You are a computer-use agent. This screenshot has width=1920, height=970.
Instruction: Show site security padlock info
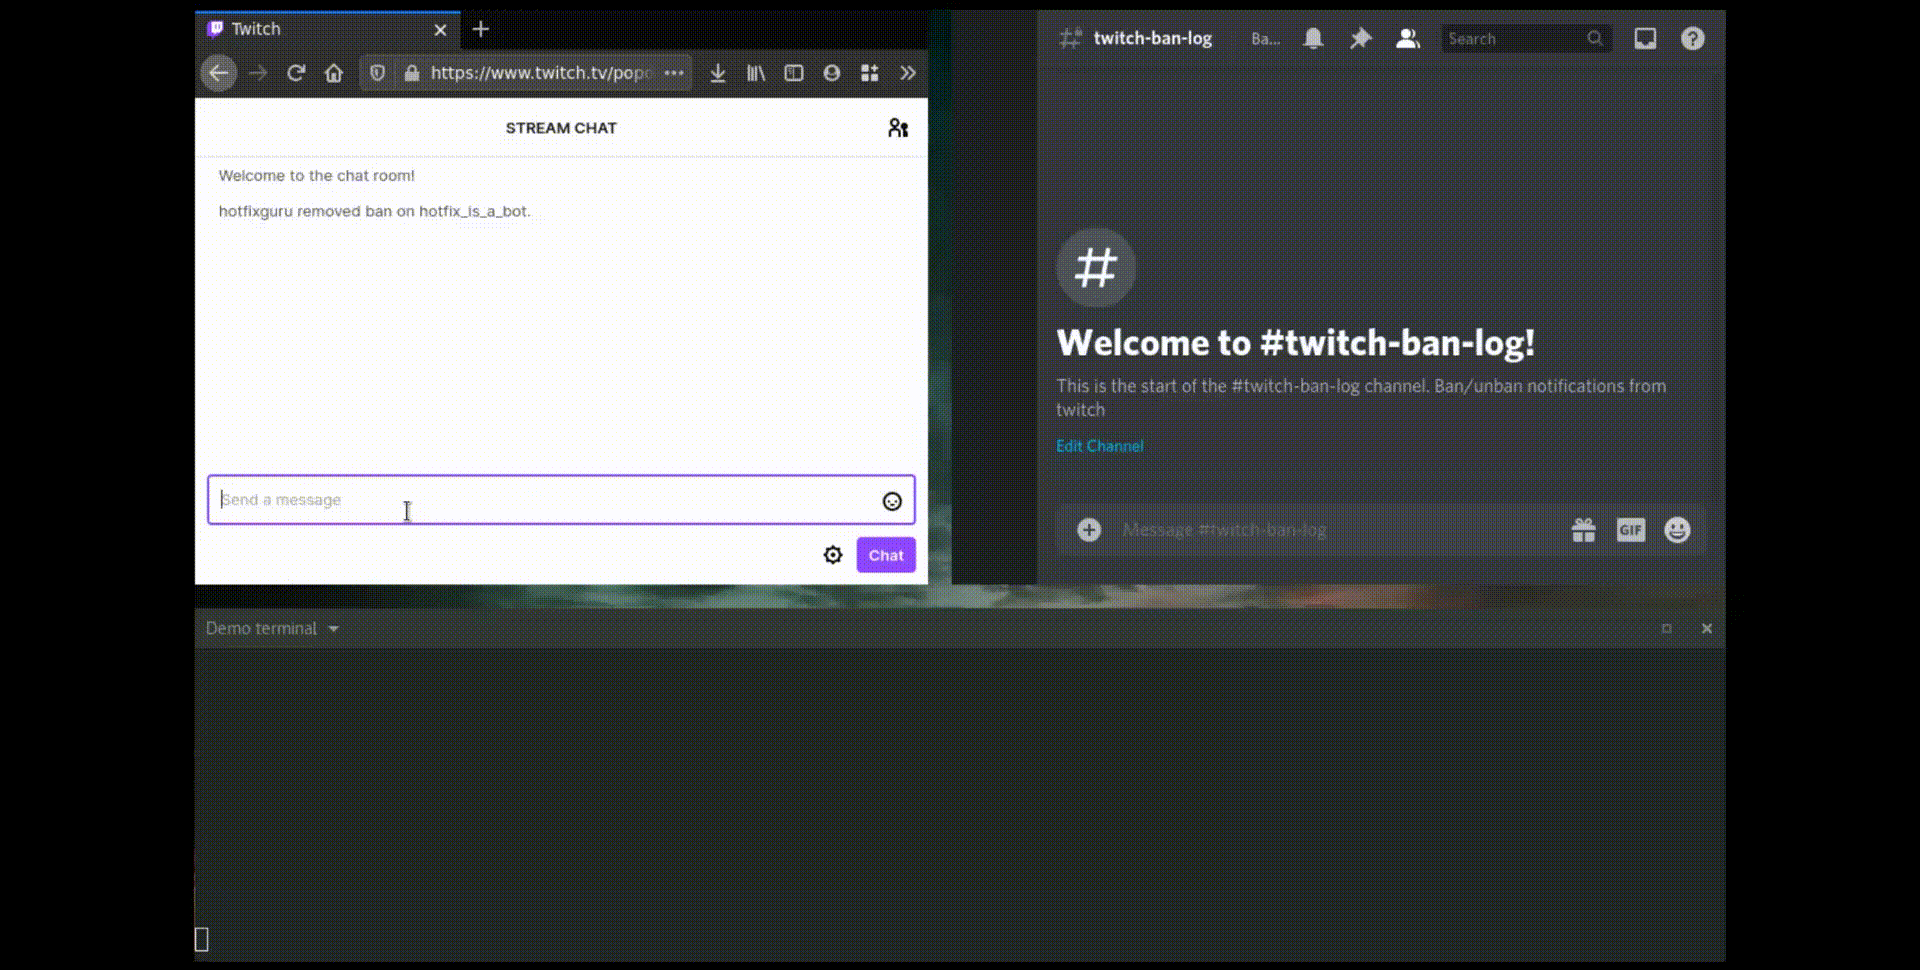(411, 73)
